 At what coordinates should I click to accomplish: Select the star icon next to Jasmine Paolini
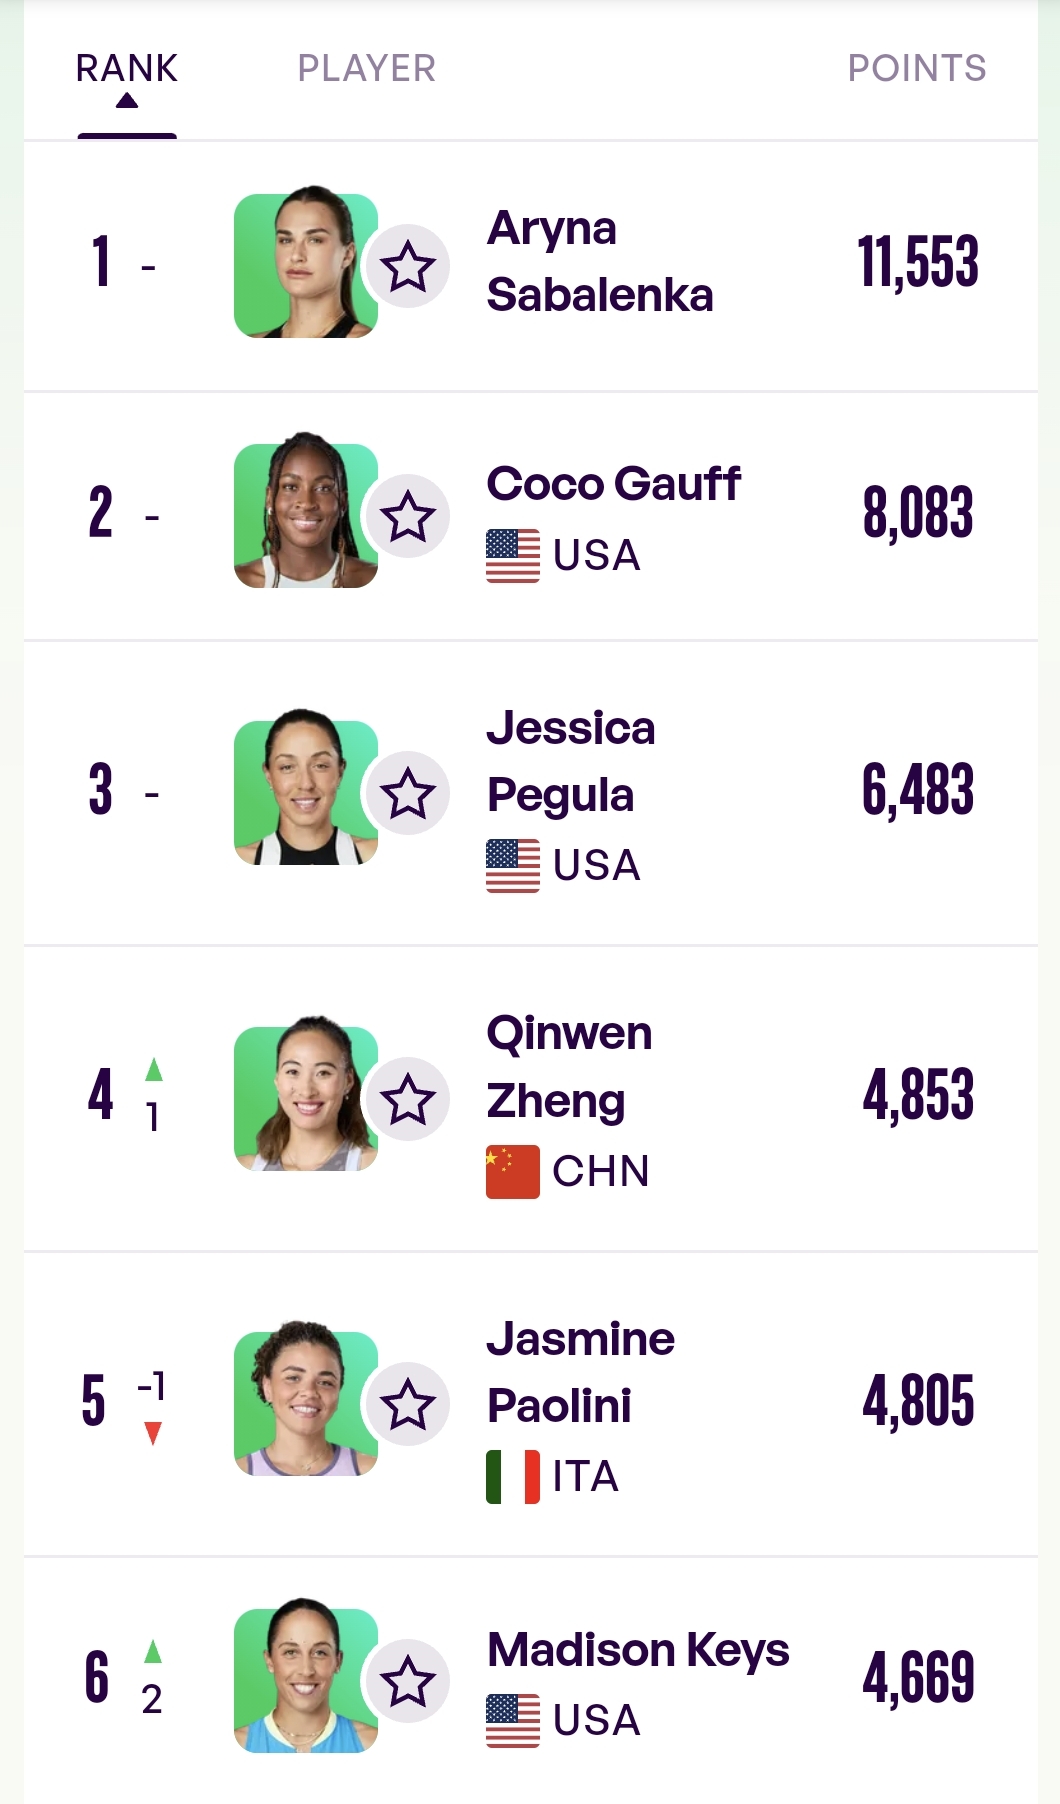(x=408, y=1404)
